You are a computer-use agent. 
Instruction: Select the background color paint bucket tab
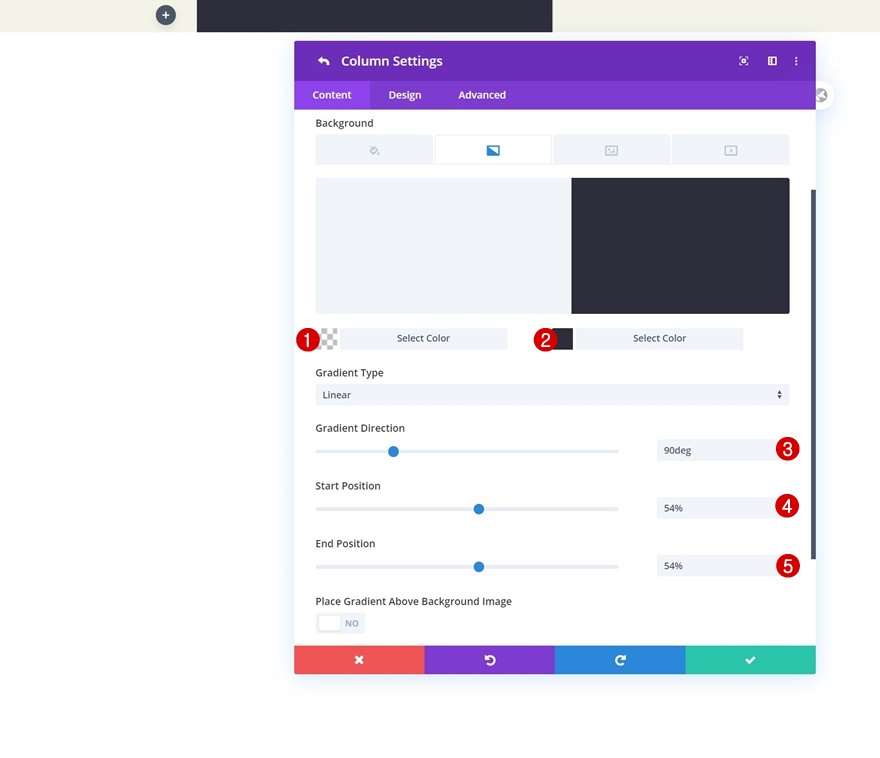[374, 150]
